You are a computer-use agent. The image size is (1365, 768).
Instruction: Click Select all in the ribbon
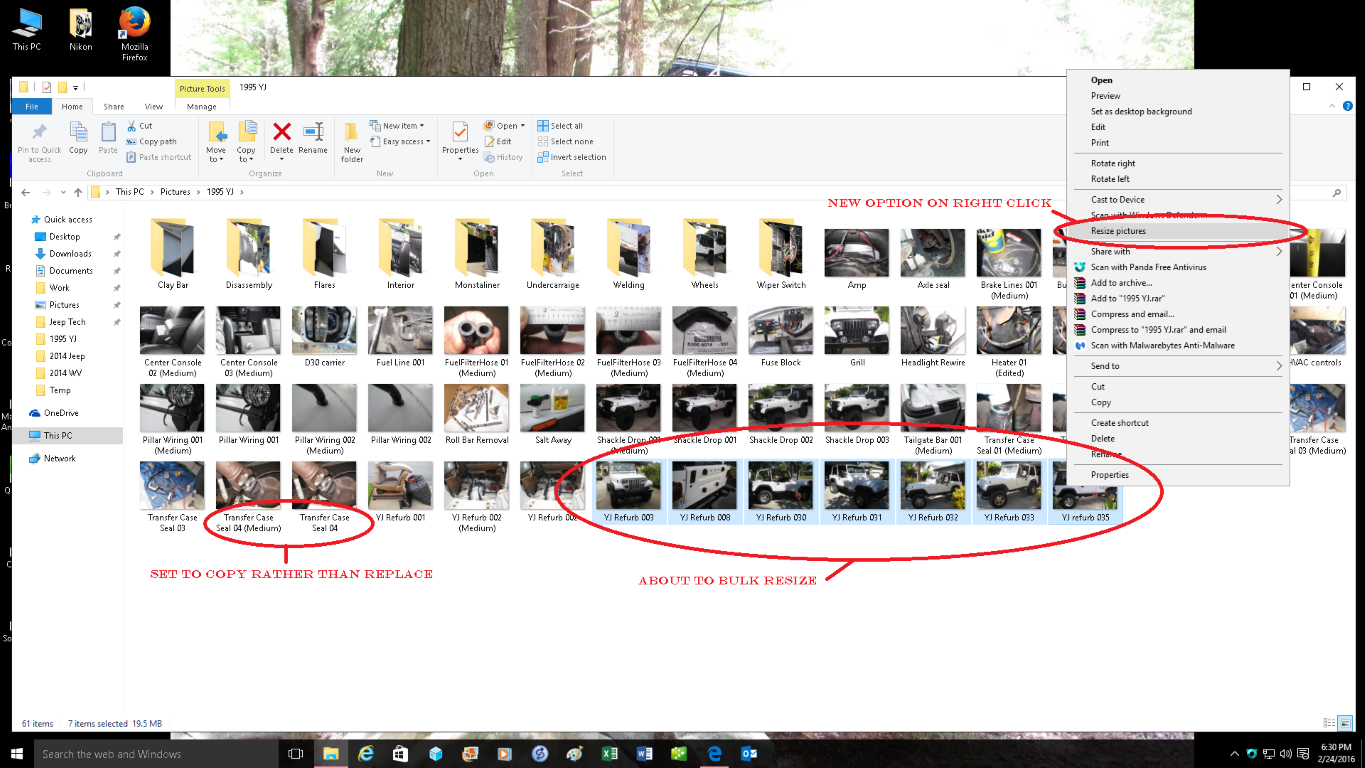[x=566, y=126]
